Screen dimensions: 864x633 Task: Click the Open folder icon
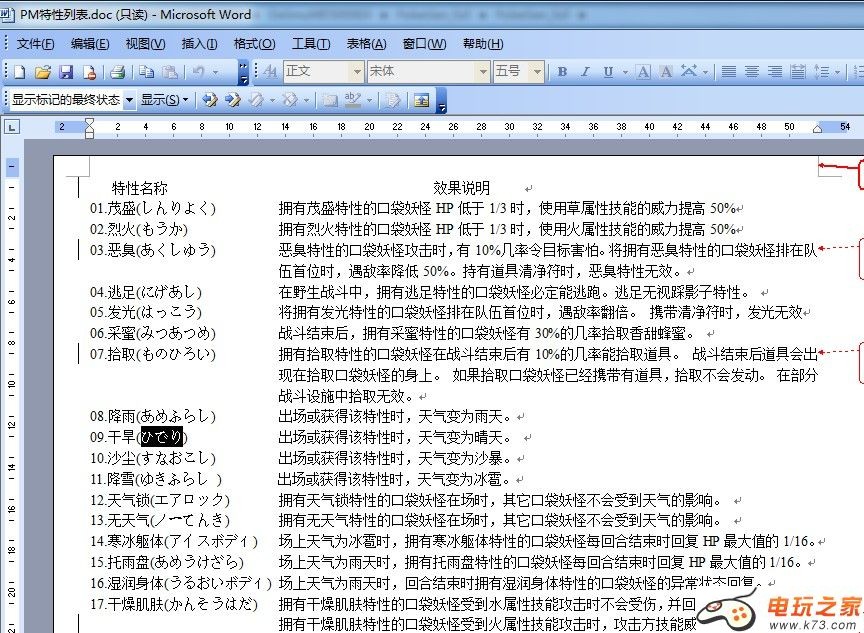tap(43, 72)
